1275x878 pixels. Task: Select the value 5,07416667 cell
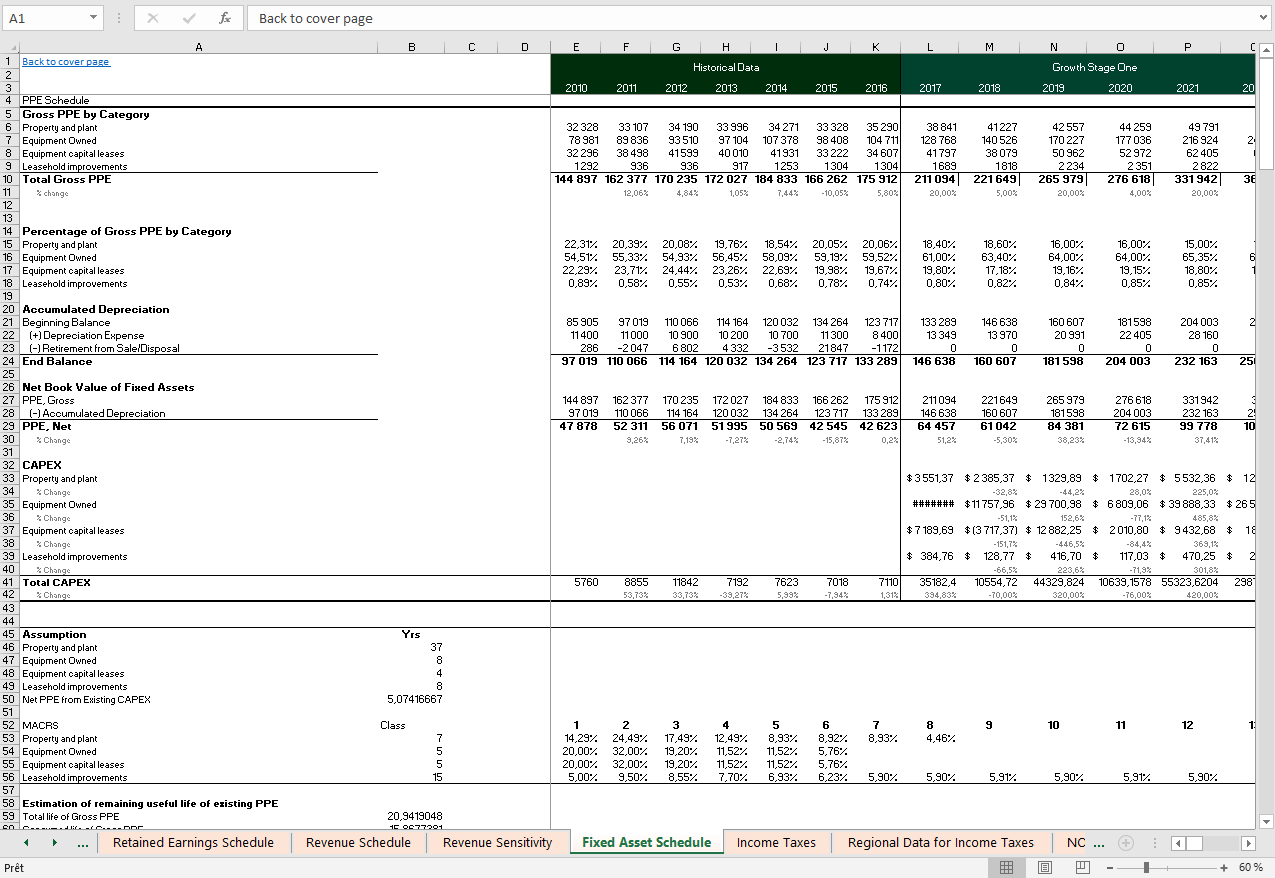coord(414,699)
